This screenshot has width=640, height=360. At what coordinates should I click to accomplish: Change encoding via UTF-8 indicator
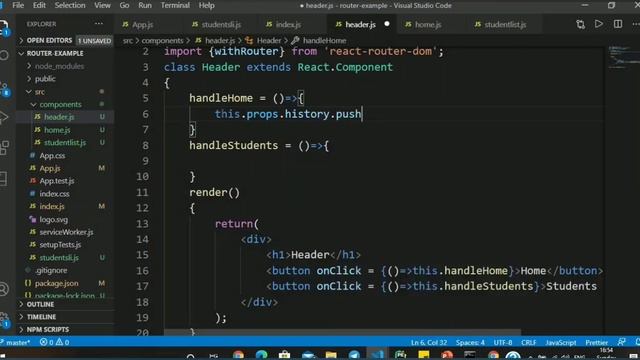click(503, 342)
